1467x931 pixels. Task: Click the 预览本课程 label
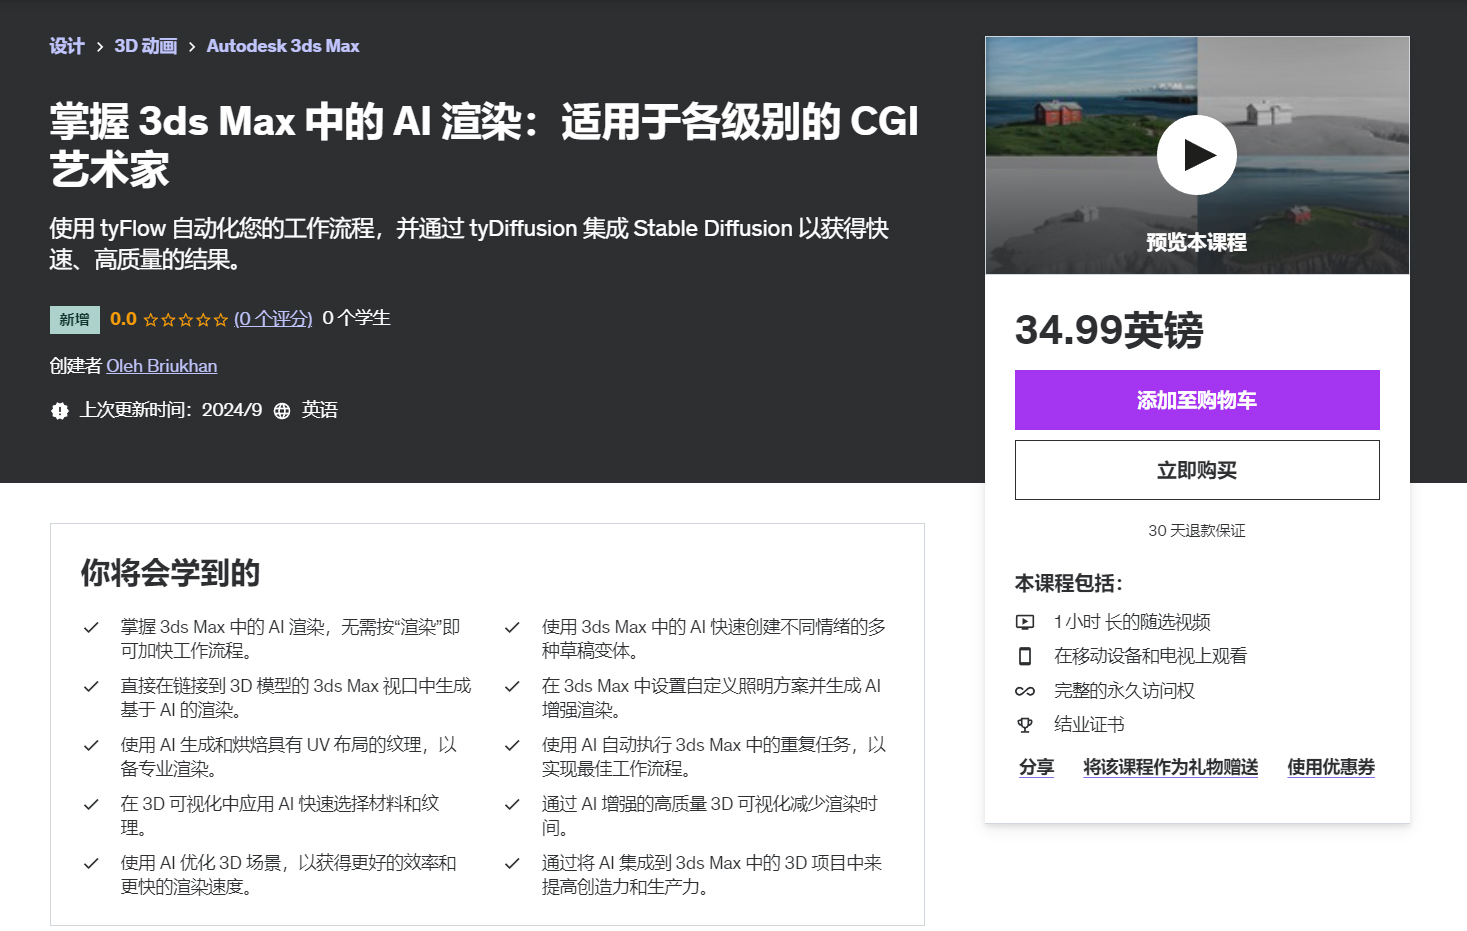[x=1196, y=243]
